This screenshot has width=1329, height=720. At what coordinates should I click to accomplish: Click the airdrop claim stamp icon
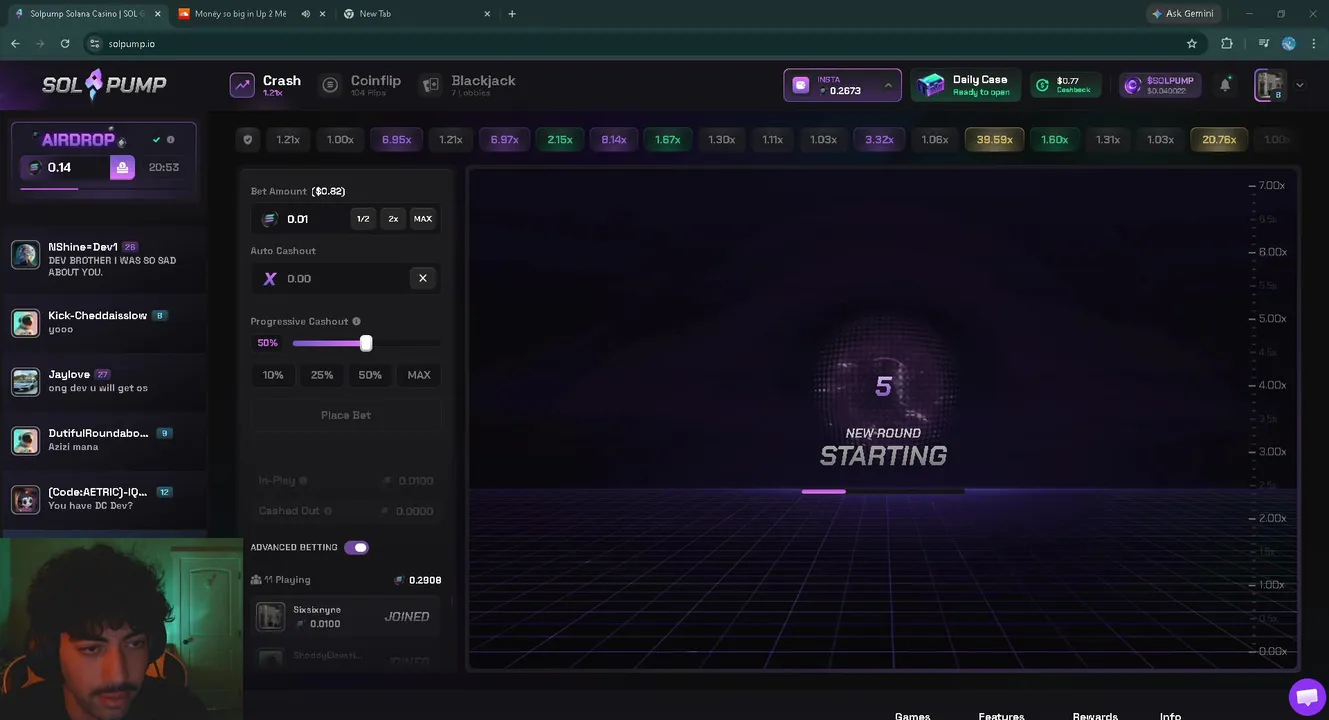[x=122, y=168]
